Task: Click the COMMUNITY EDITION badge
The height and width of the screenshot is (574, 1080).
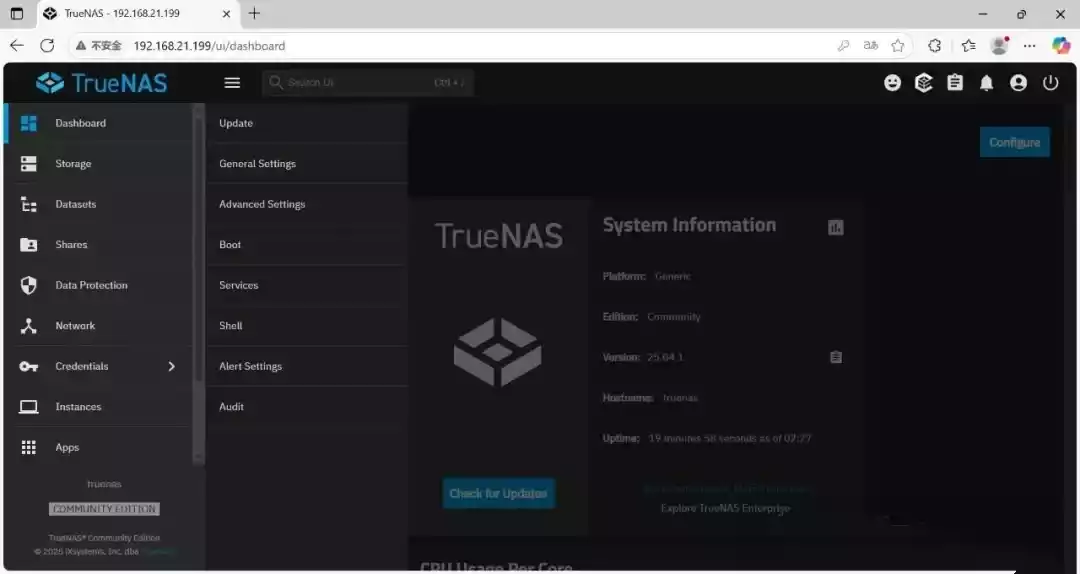Action: (x=104, y=509)
